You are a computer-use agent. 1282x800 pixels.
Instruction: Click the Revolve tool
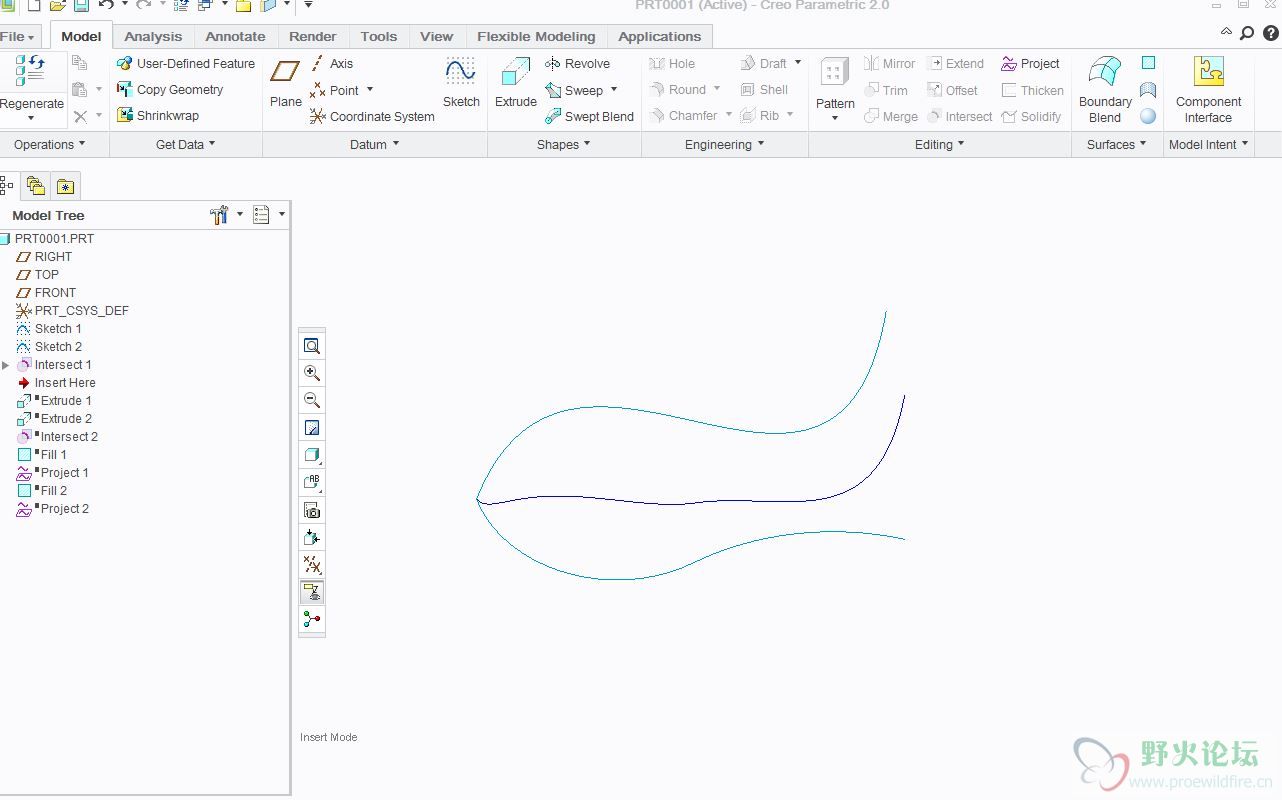coord(577,63)
